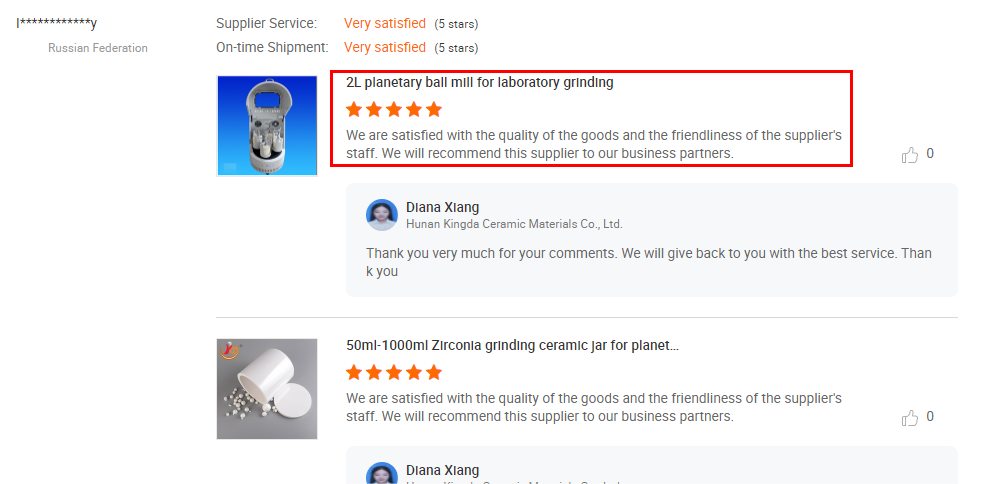
Task: Click Diana Xiang's name in first reply
Action: [443, 208]
